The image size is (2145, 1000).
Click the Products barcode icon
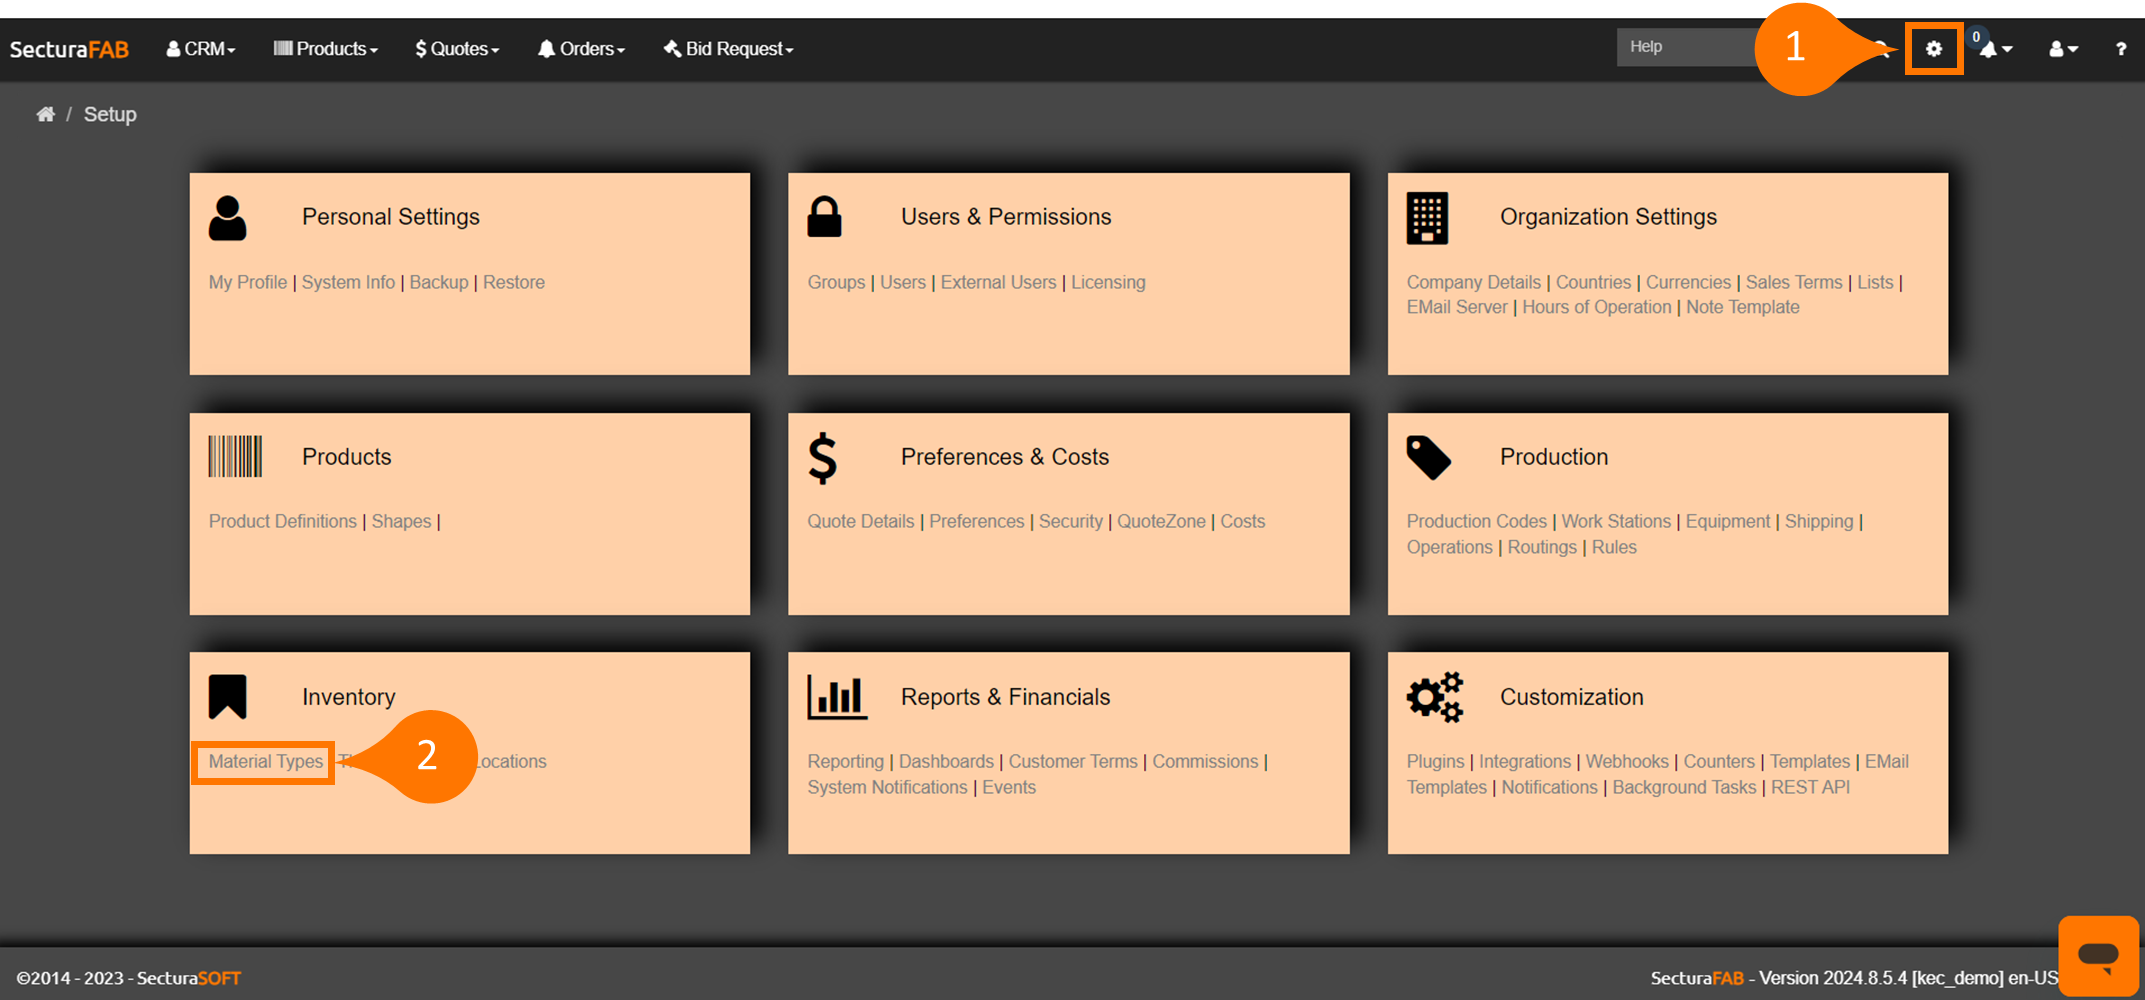pyautogui.click(x=235, y=457)
